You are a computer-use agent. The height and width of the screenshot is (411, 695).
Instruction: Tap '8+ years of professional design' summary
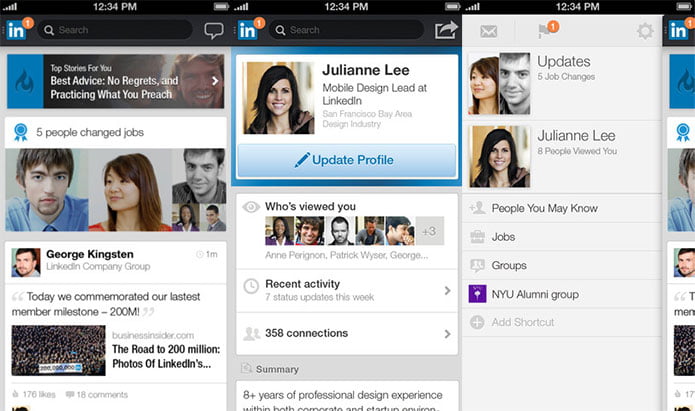(343, 400)
